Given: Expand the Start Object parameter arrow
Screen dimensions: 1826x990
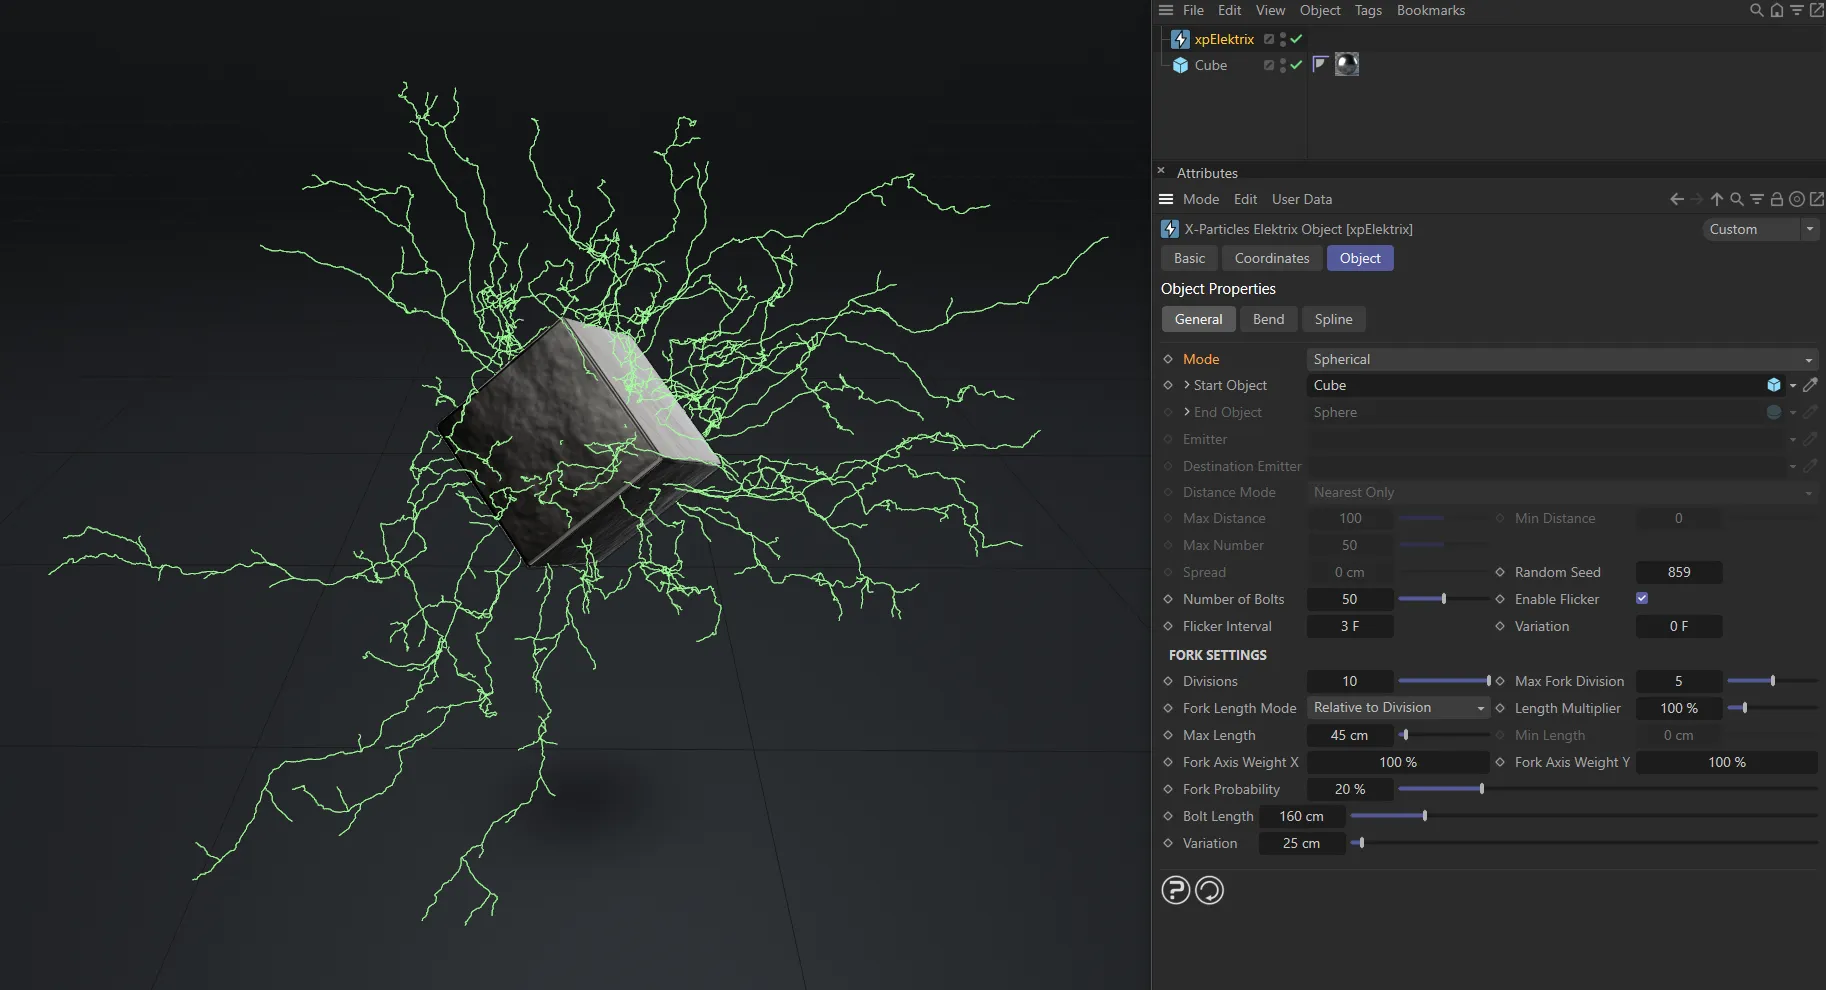Looking at the screenshot, I should click(1187, 385).
